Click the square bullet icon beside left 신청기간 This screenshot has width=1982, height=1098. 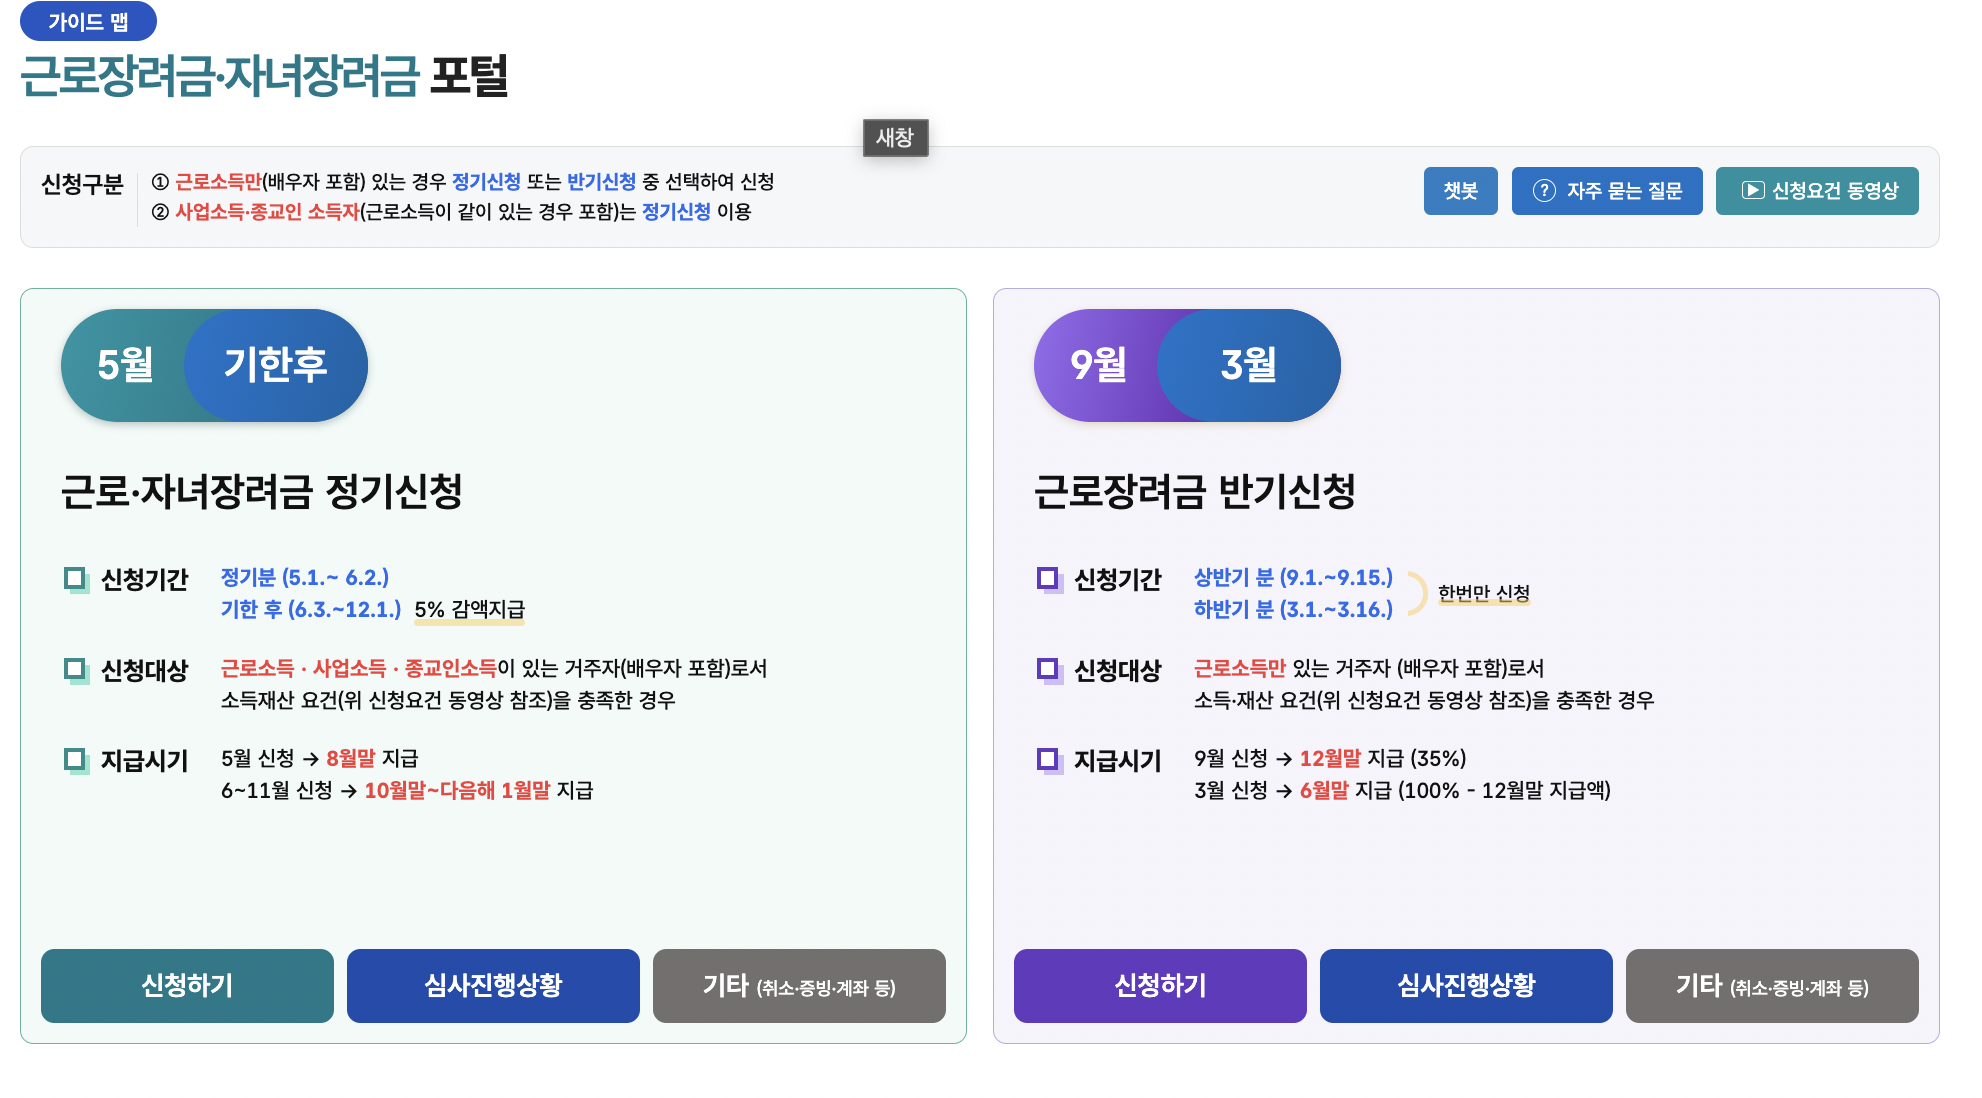tap(75, 579)
